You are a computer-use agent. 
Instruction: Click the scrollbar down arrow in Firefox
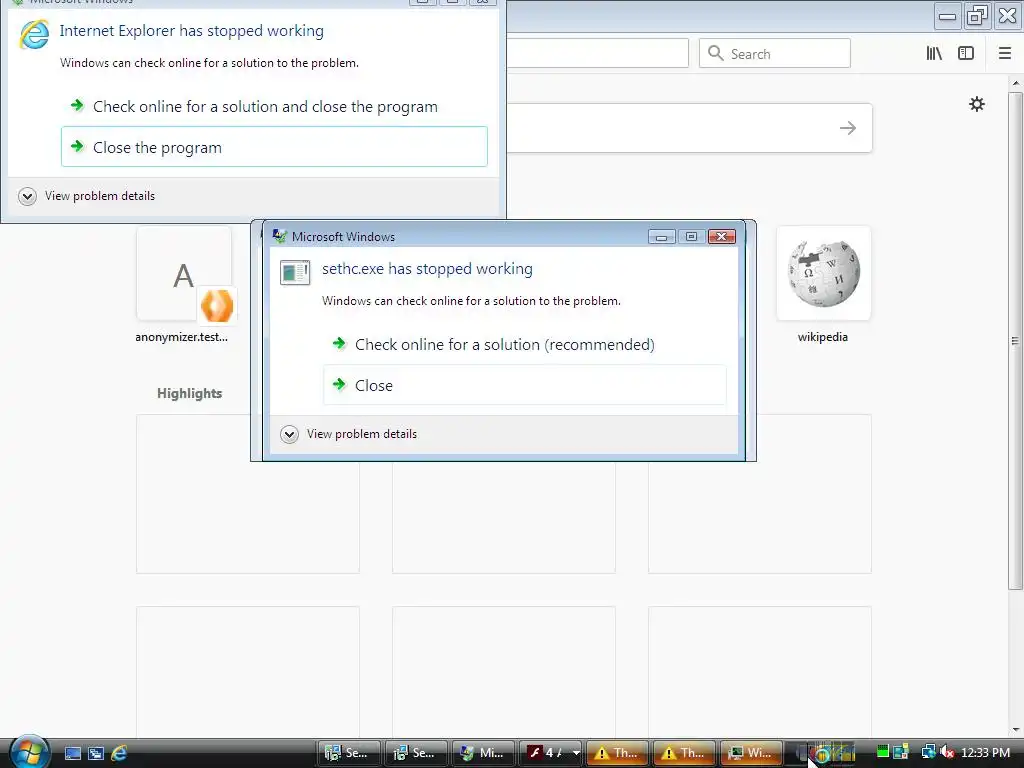point(1015,729)
